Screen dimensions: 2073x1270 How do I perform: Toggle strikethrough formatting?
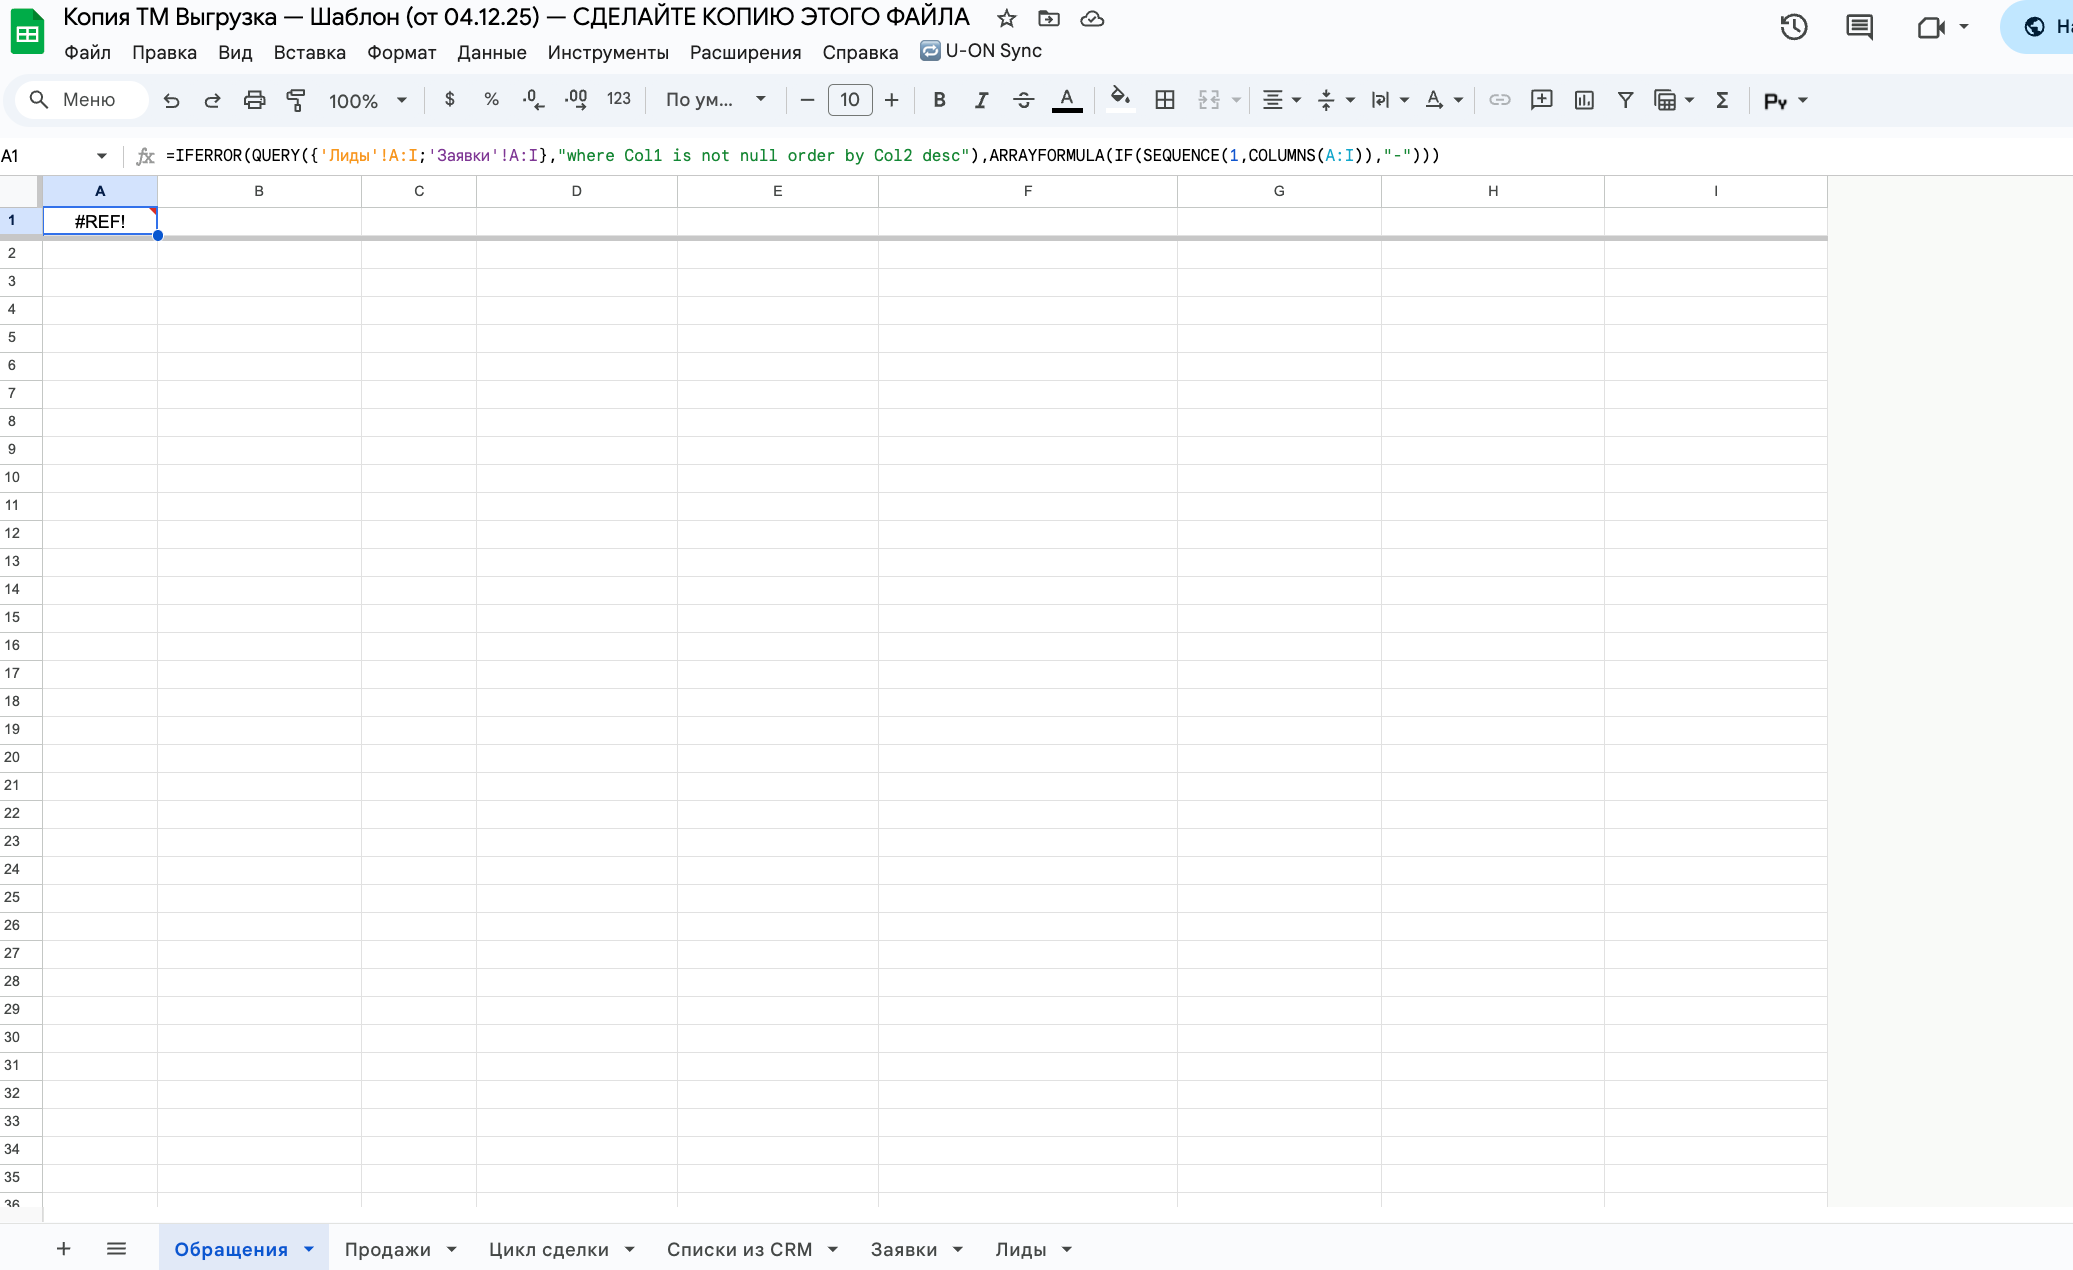1023,100
